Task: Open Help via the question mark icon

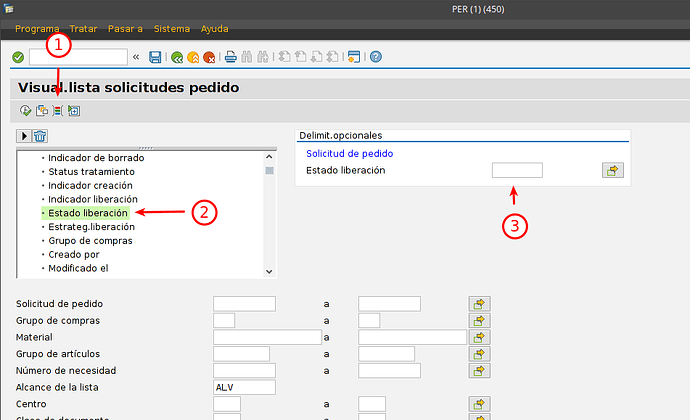Action: point(376,57)
